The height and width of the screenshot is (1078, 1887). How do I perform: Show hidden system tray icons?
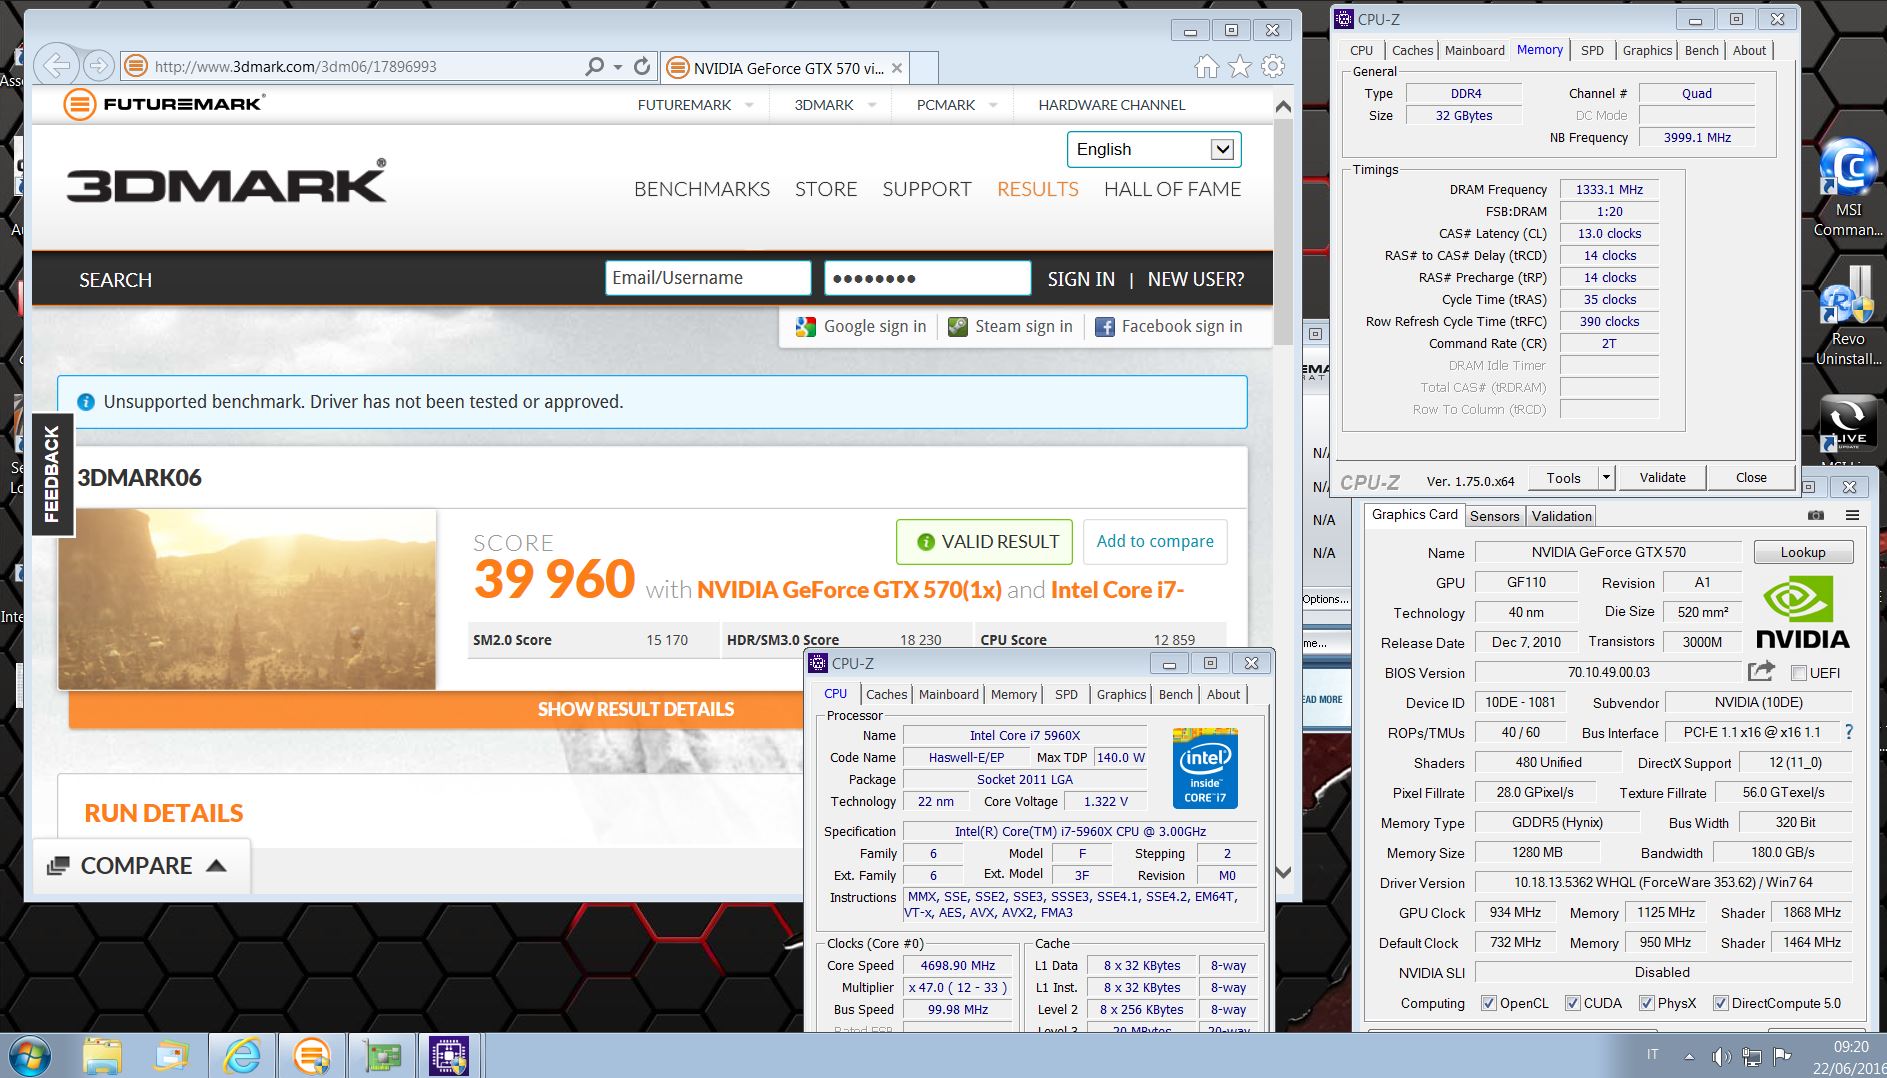(x=1689, y=1056)
